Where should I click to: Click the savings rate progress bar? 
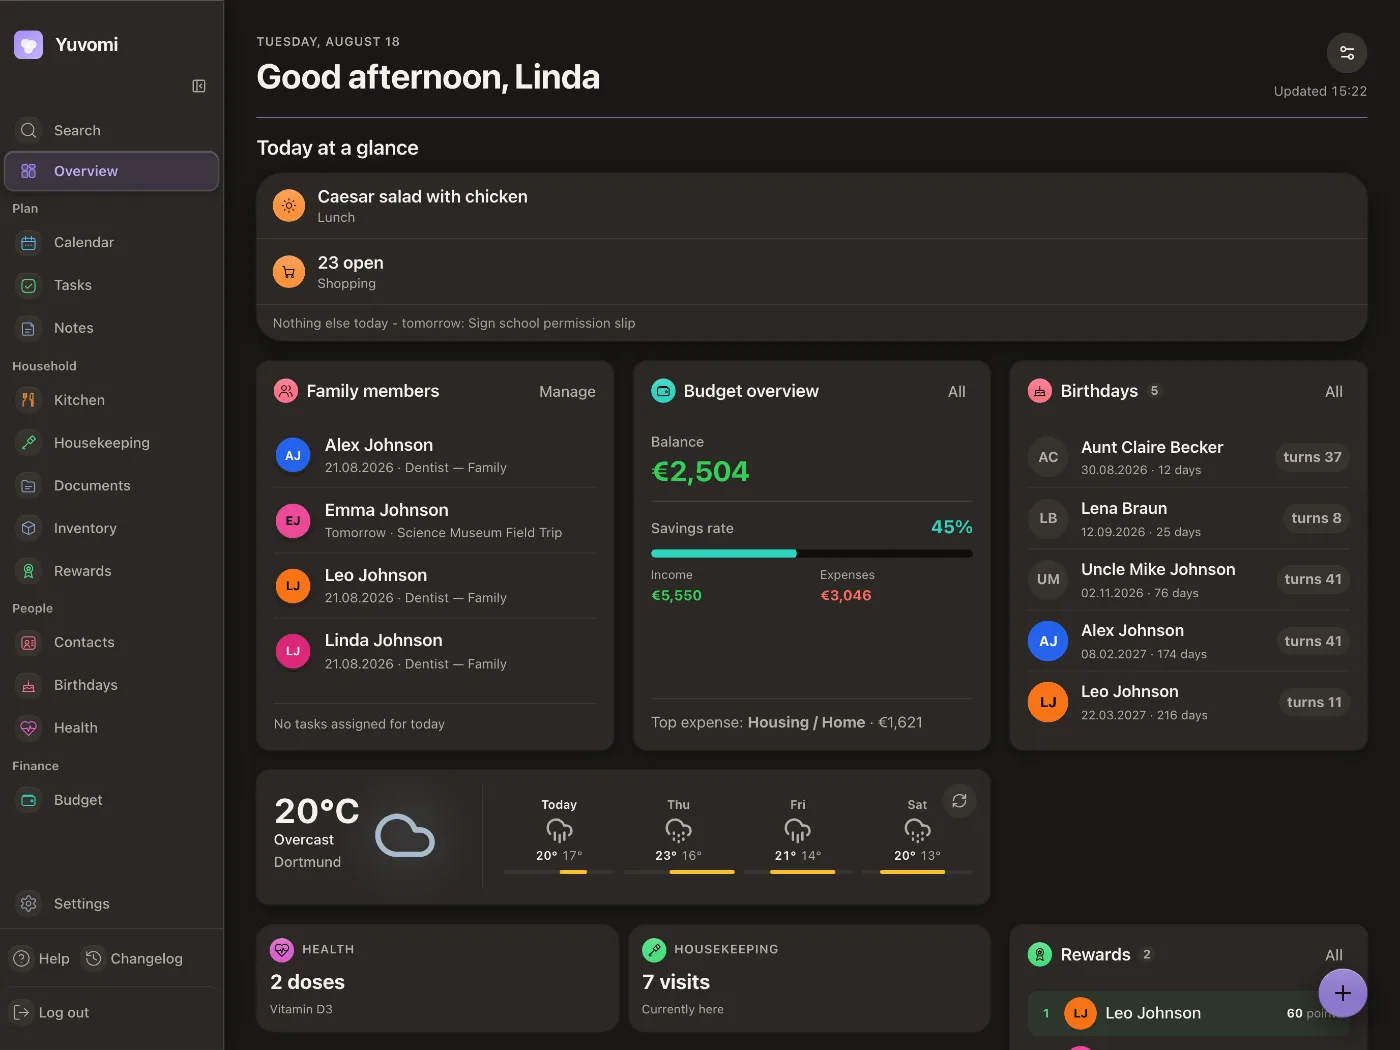pos(811,553)
